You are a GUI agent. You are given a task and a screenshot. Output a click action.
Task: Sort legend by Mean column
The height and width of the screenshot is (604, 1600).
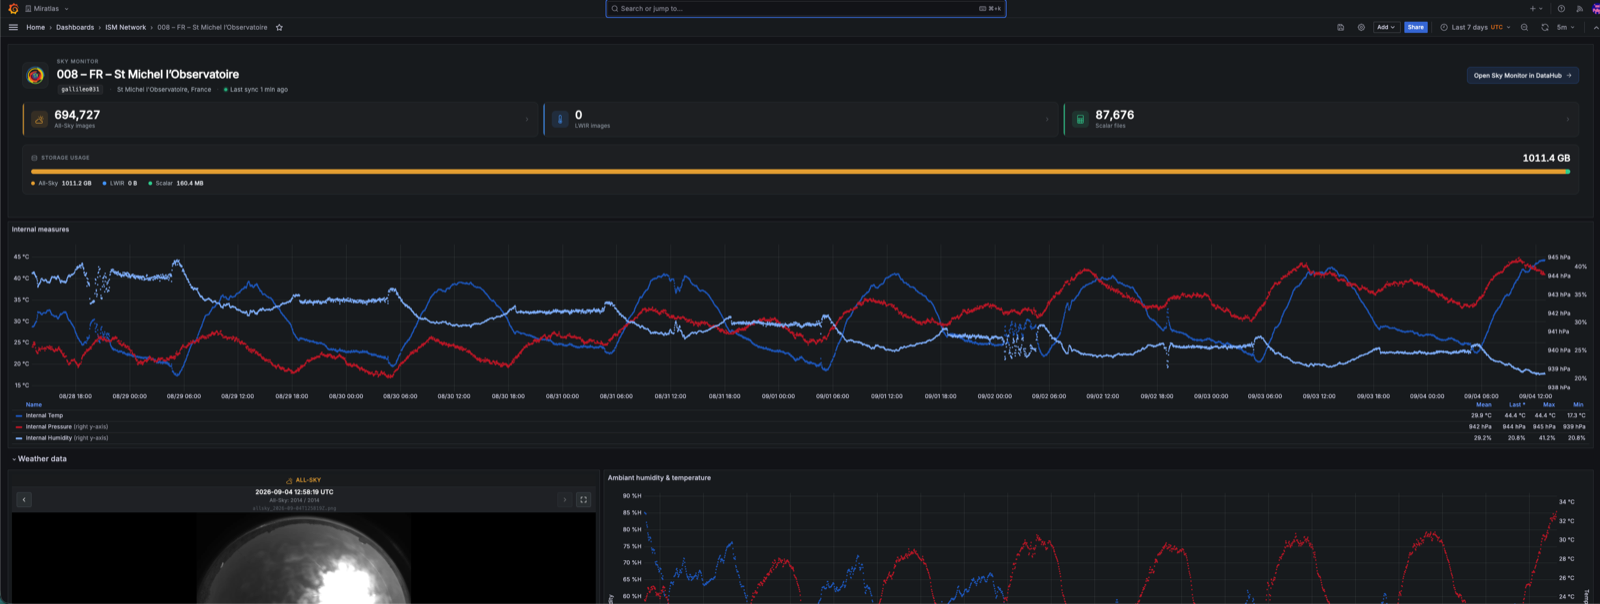[1484, 404]
